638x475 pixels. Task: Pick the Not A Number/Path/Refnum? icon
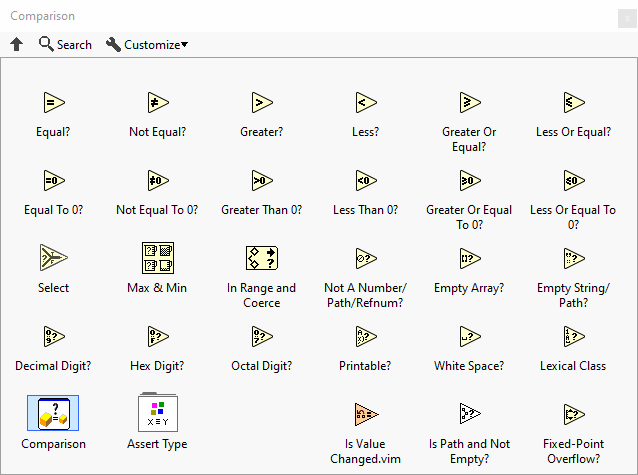(x=365, y=258)
